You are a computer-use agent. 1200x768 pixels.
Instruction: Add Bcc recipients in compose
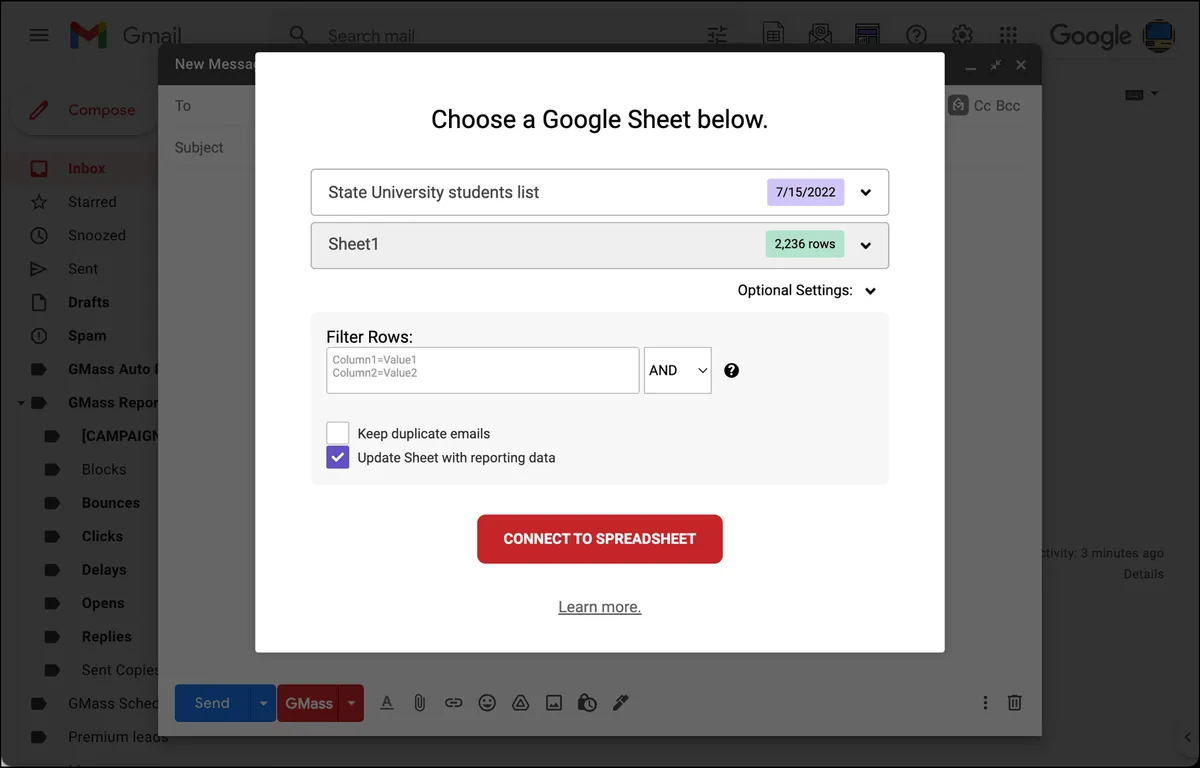(1008, 105)
